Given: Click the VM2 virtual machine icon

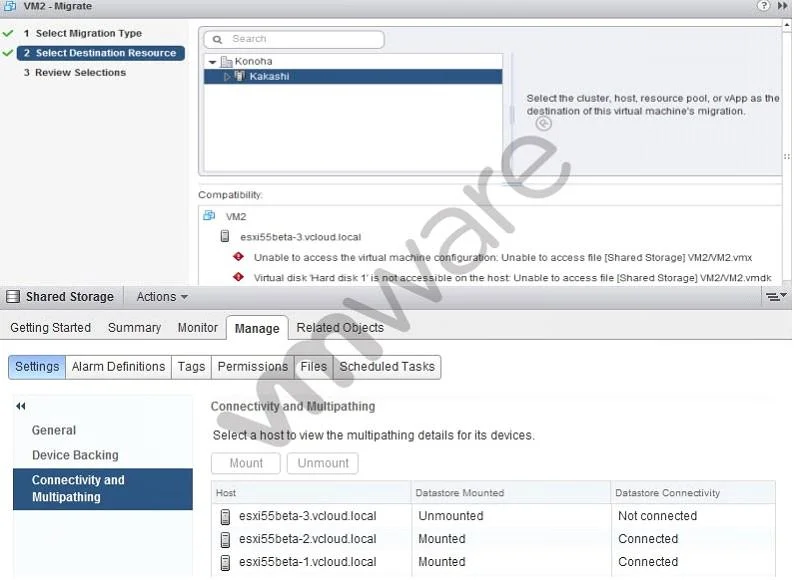Looking at the screenshot, I should tap(209, 215).
